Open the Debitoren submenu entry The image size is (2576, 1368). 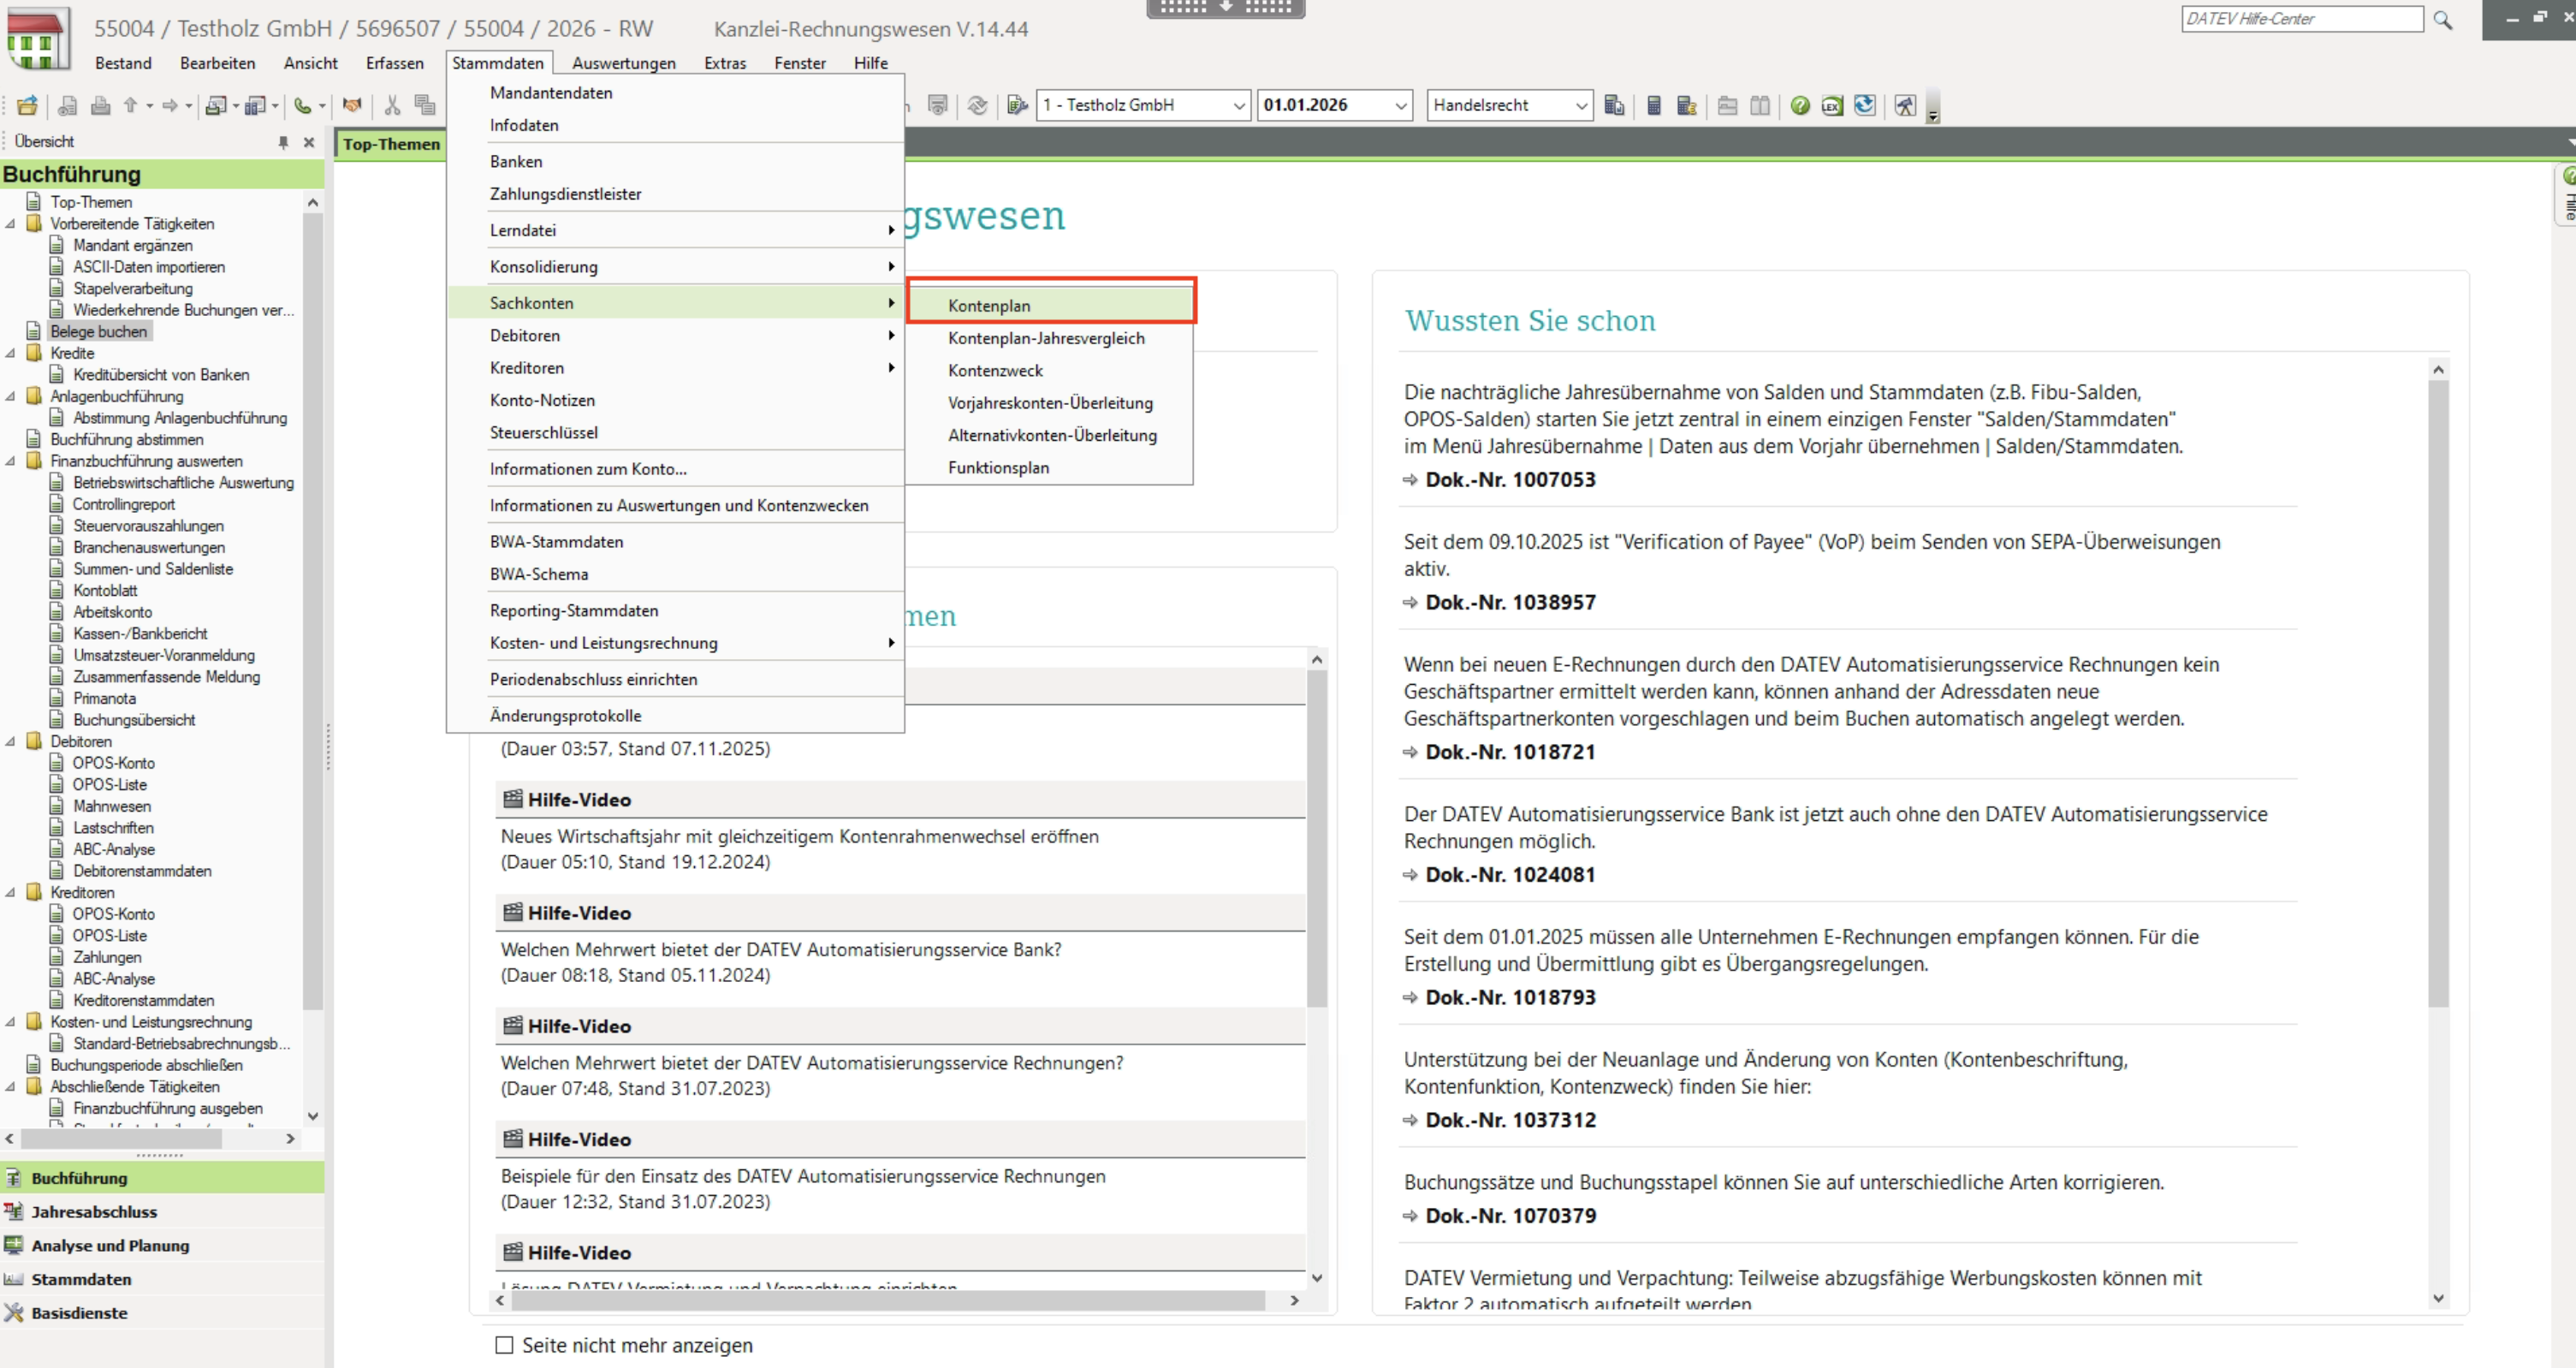676,335
